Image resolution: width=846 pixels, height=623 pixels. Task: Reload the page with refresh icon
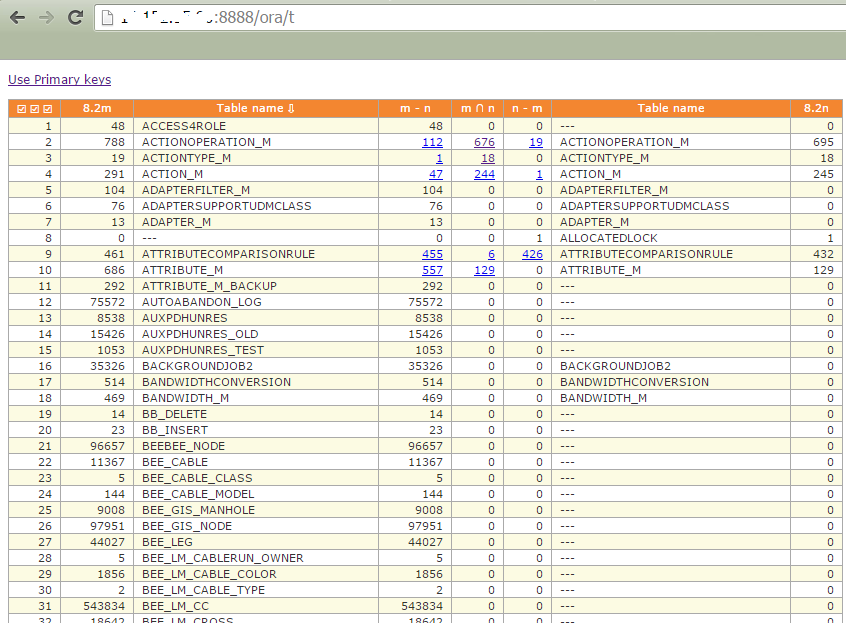click(x=75, y=17)
